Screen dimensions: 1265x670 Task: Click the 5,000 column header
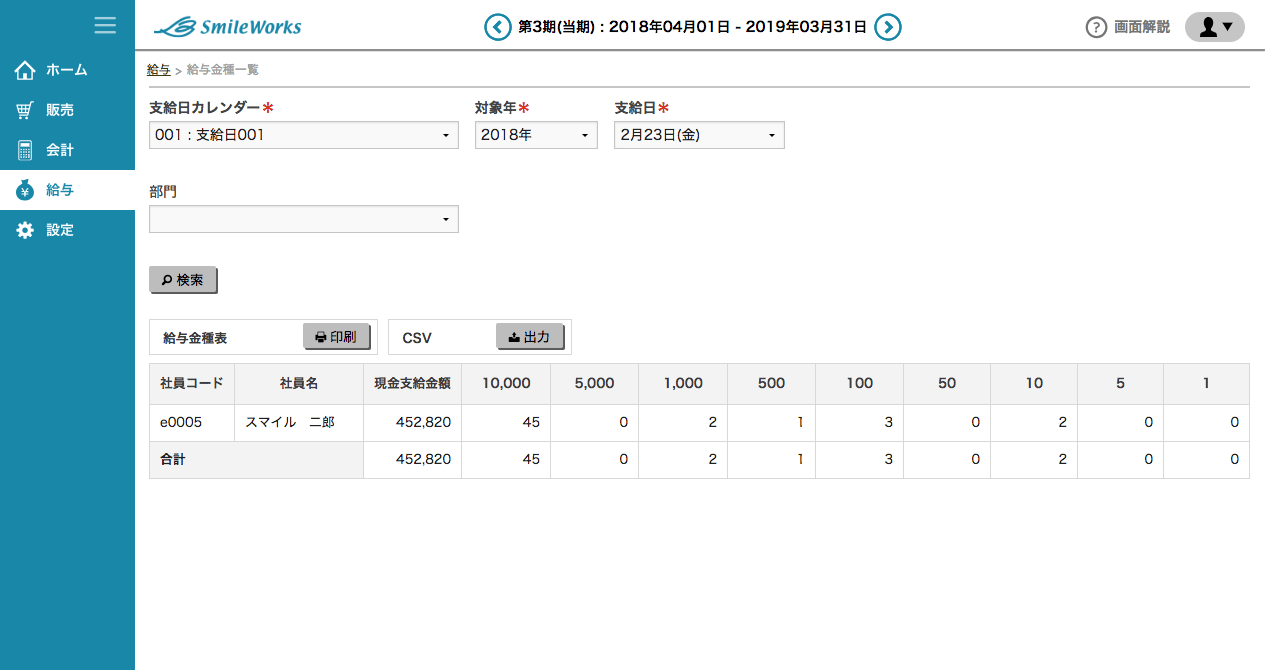click(x=594, y=384)
